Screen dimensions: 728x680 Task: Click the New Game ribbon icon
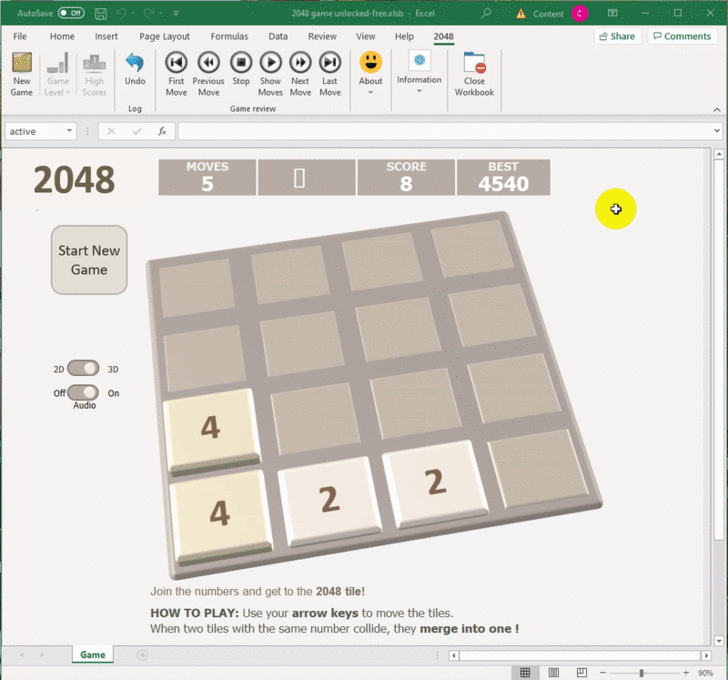22,62
